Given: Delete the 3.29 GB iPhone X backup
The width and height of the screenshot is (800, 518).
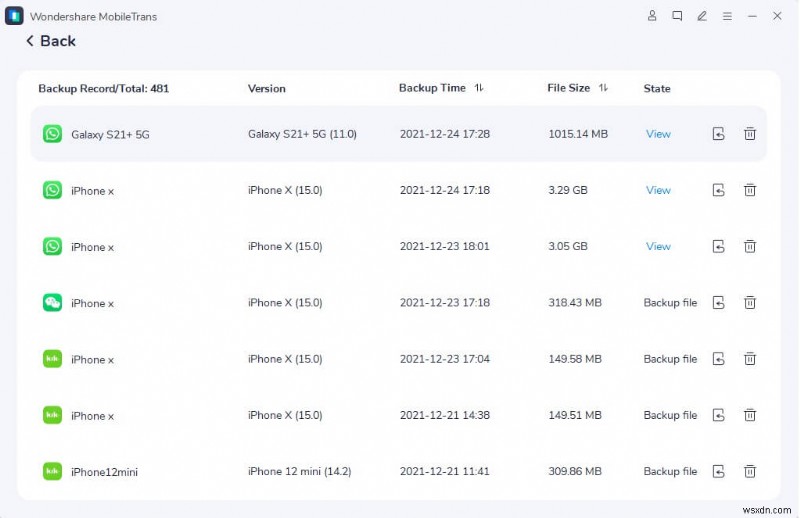Looking at the screenshot, I should (749, 190).
